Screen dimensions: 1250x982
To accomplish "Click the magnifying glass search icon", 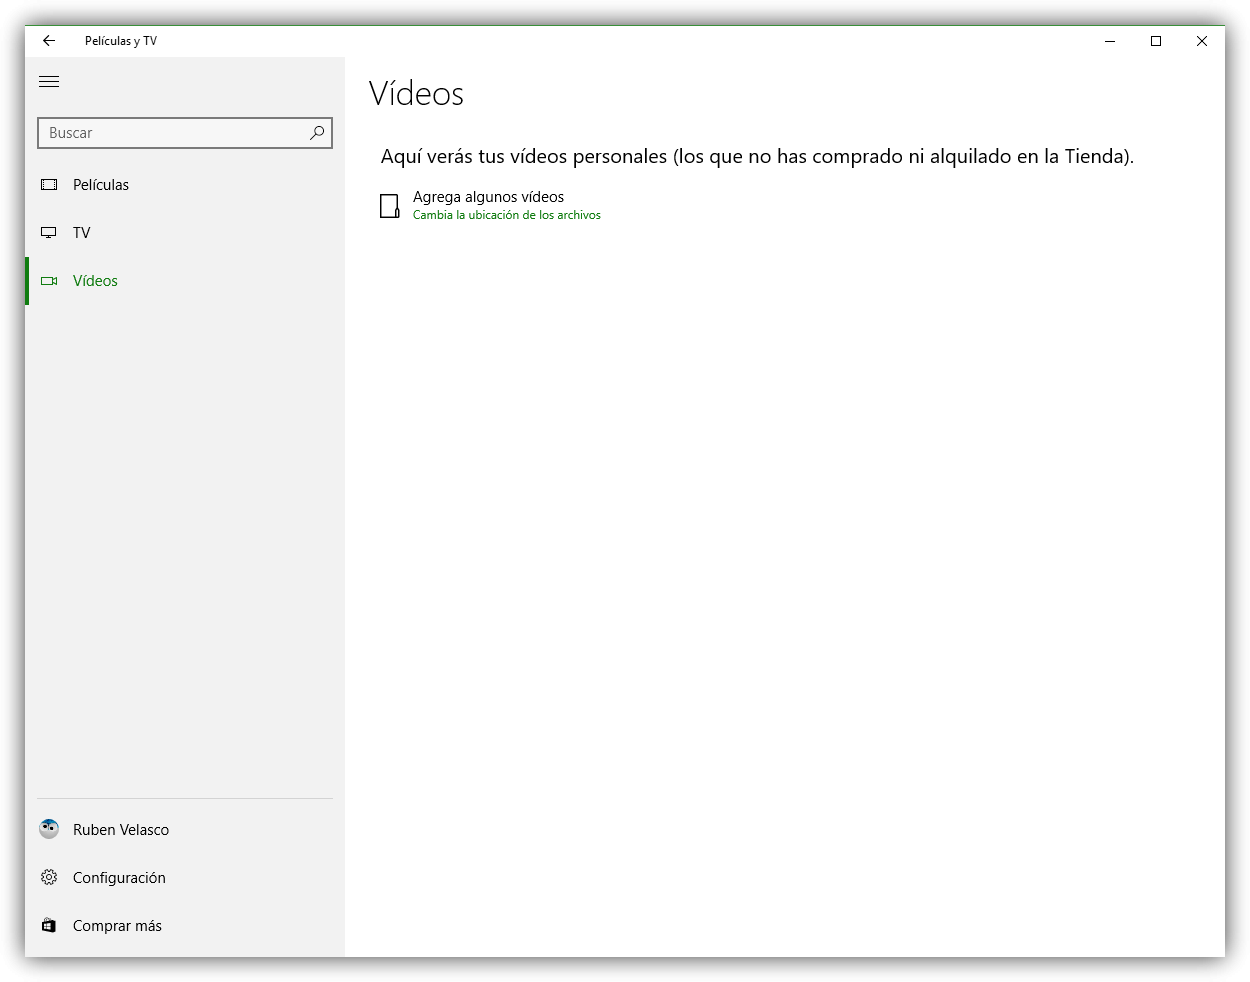I will pyautogui.click(x=317, y=133).
